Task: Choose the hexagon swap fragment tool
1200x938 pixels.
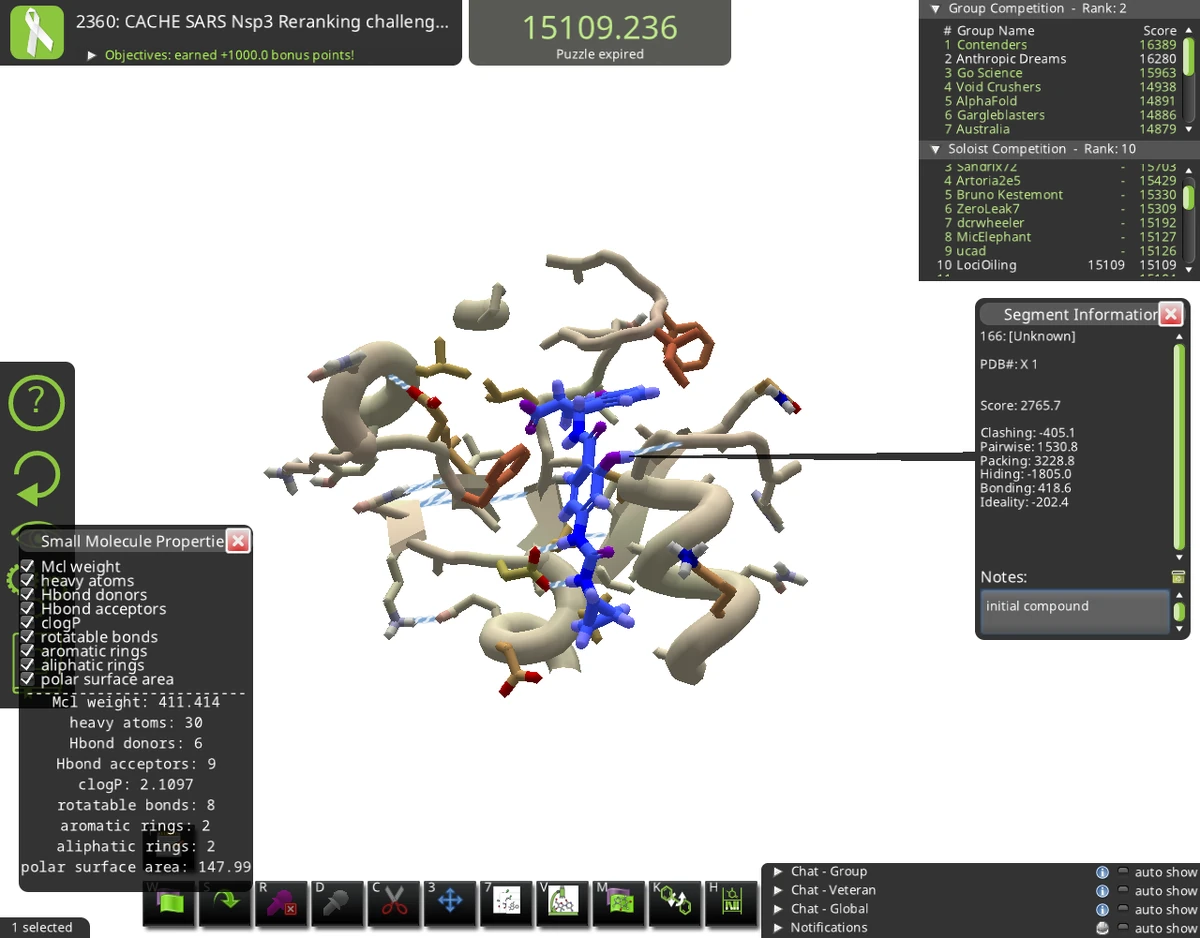Action: point(673,901)
